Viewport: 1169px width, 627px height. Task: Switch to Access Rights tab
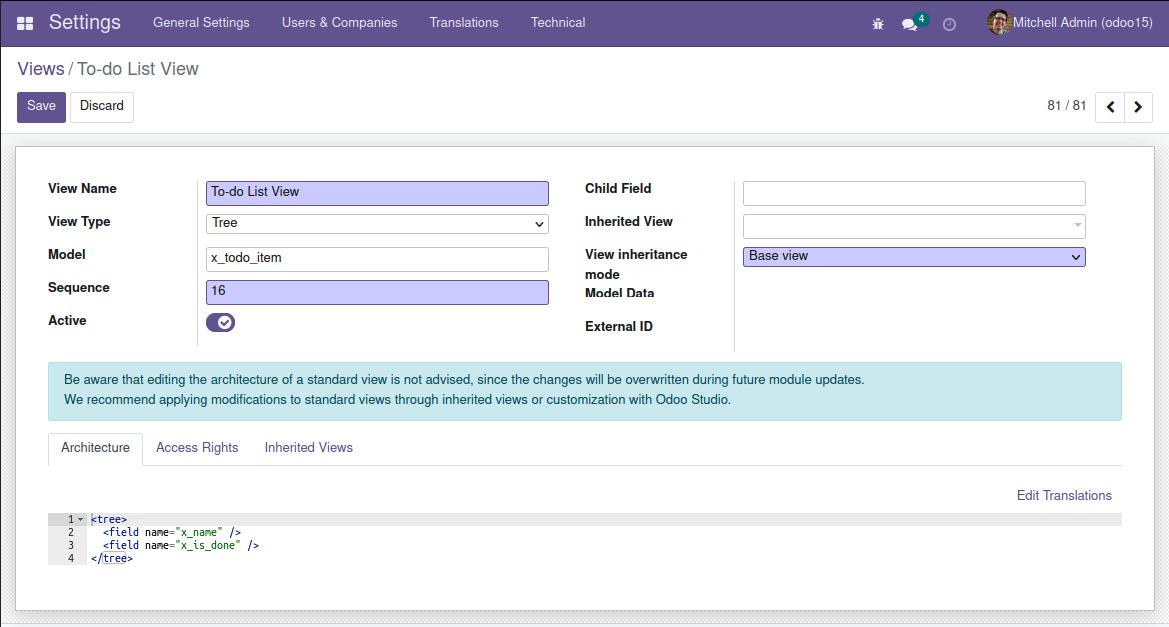(x=197, y=448)
